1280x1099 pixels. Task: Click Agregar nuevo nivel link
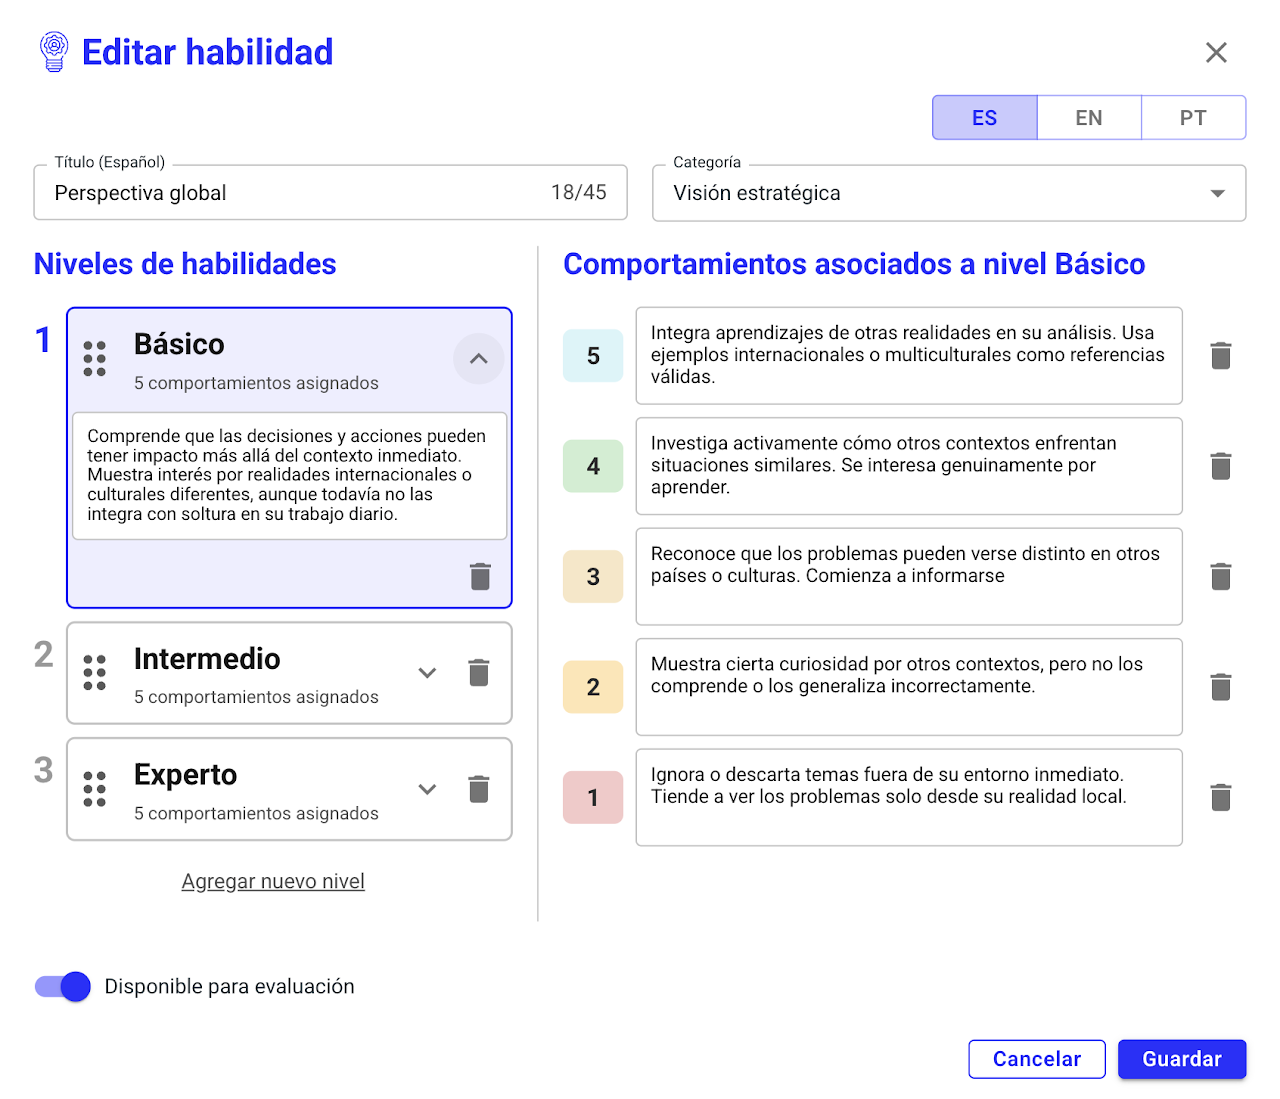pos(273,882)
